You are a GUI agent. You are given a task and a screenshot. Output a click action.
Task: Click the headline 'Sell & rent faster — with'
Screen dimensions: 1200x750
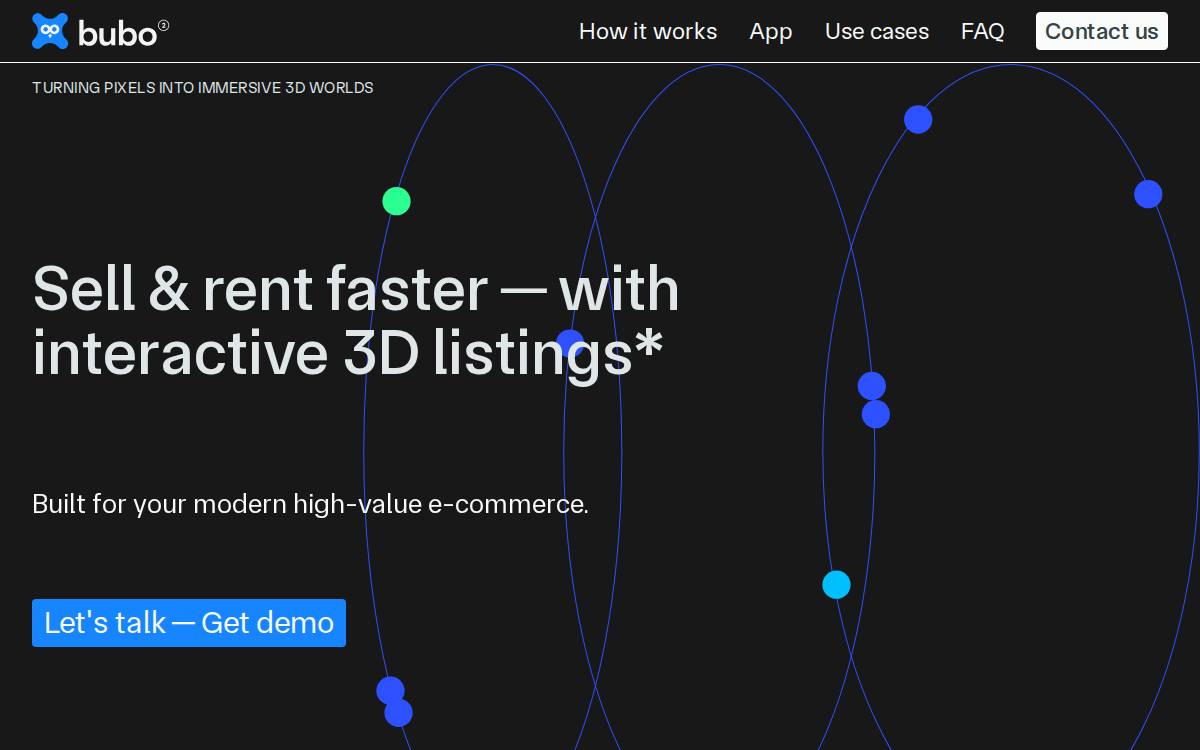[x=356, y=289]
